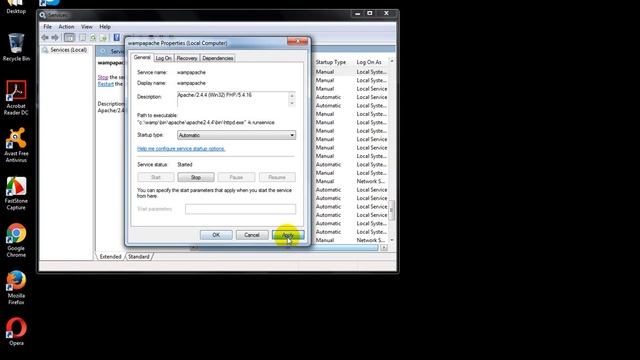Click the horizontal scrollbar right arrow in Services
640x360 pixels.
[384, 248]
